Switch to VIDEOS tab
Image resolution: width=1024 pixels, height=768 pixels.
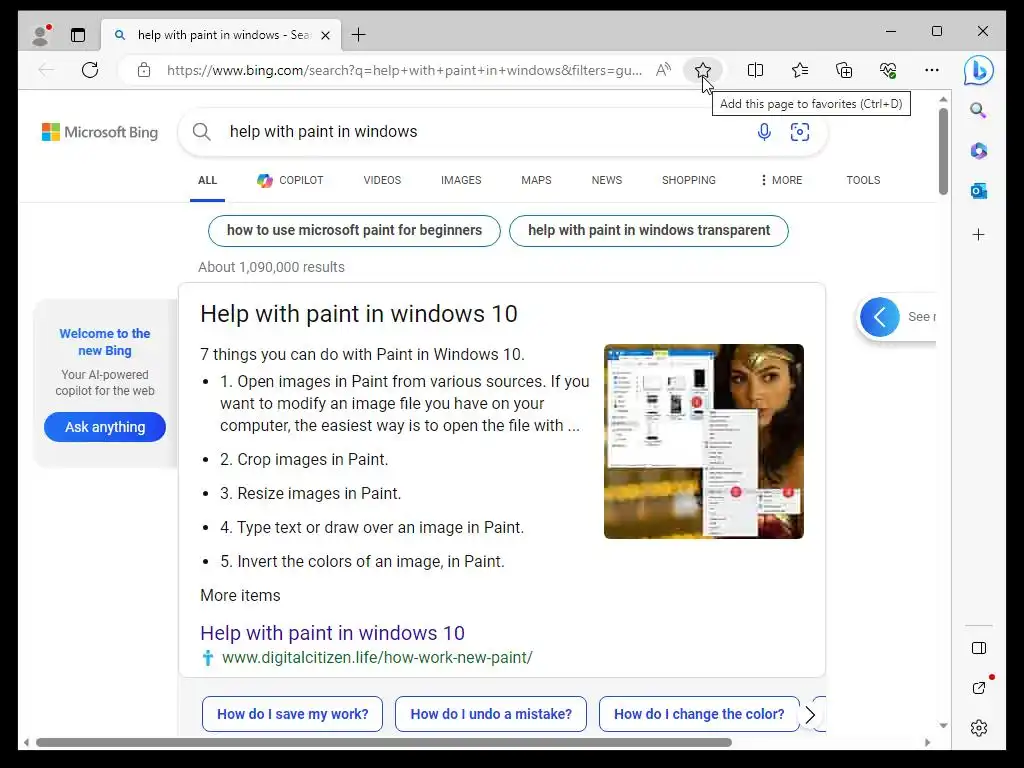pos(382,180)
